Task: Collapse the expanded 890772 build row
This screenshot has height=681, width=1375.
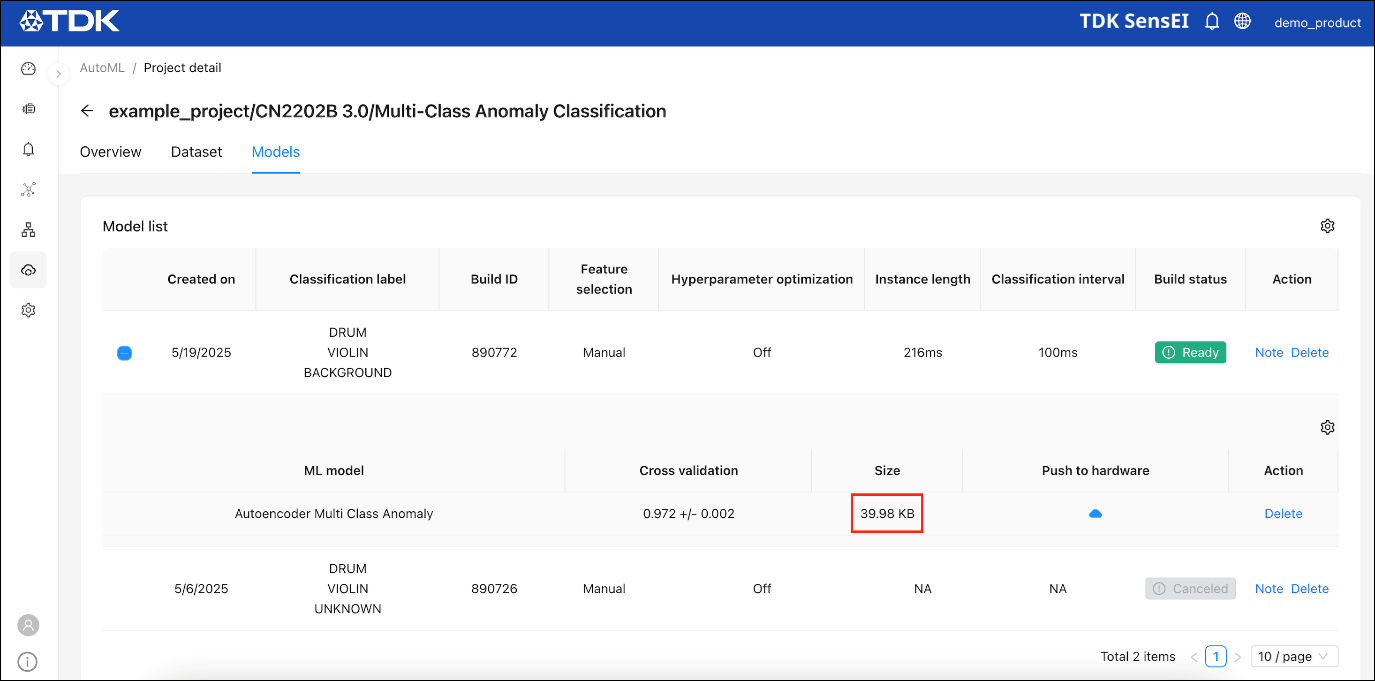Action: (x=124, y=353)
